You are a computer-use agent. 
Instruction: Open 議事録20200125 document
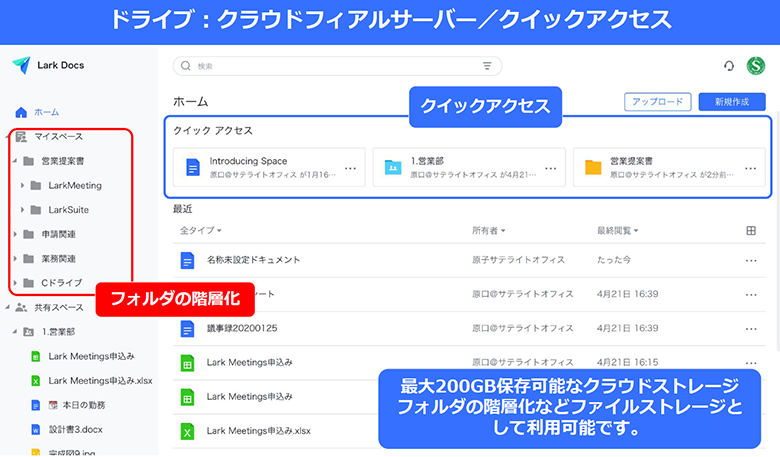pyautogui.click(x=242, y=329)
